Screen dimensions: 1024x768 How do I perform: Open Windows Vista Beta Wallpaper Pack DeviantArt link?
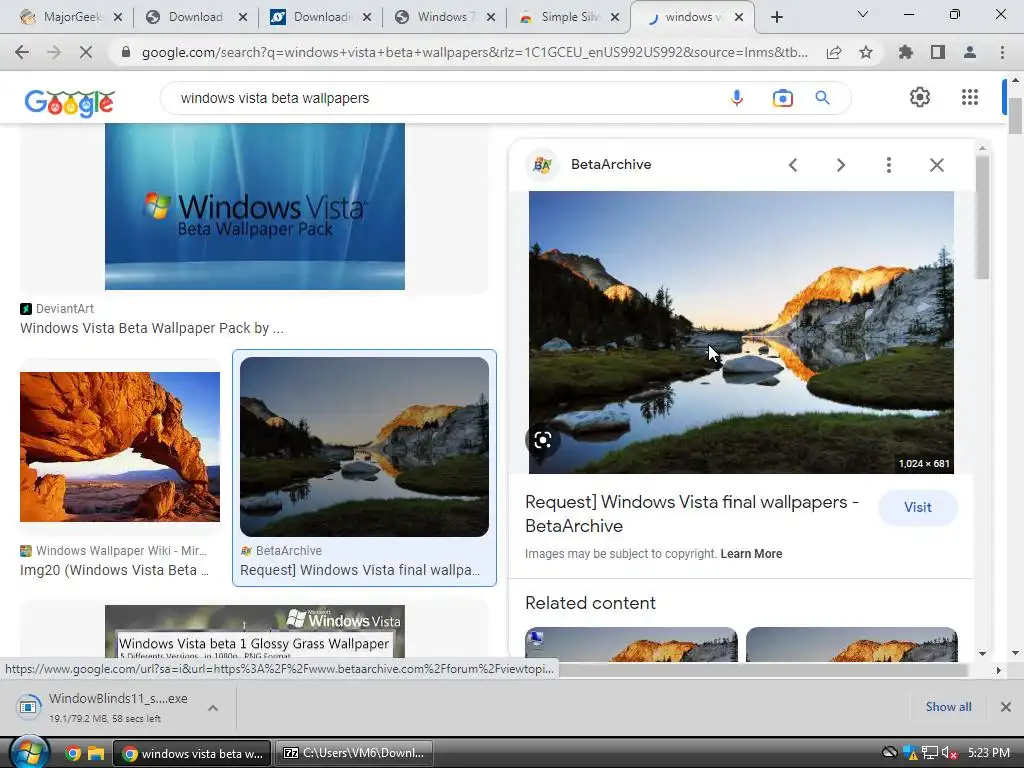152,328
